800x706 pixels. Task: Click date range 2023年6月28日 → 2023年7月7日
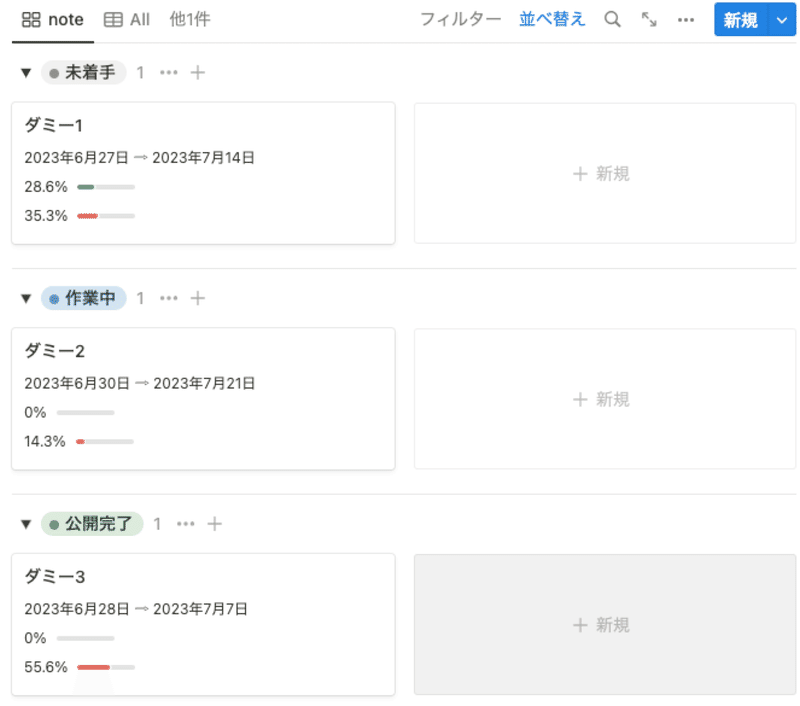(x=136, y=609)
